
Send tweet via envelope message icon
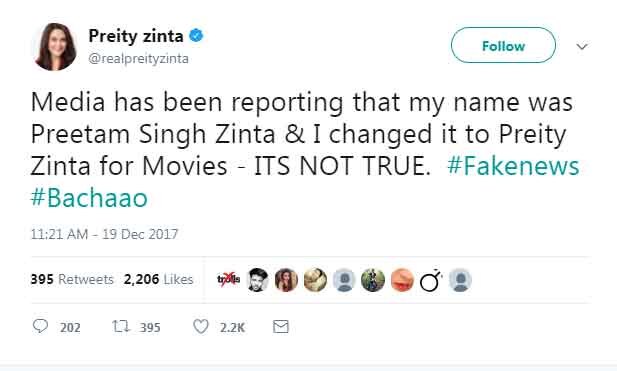click(281, 327)
